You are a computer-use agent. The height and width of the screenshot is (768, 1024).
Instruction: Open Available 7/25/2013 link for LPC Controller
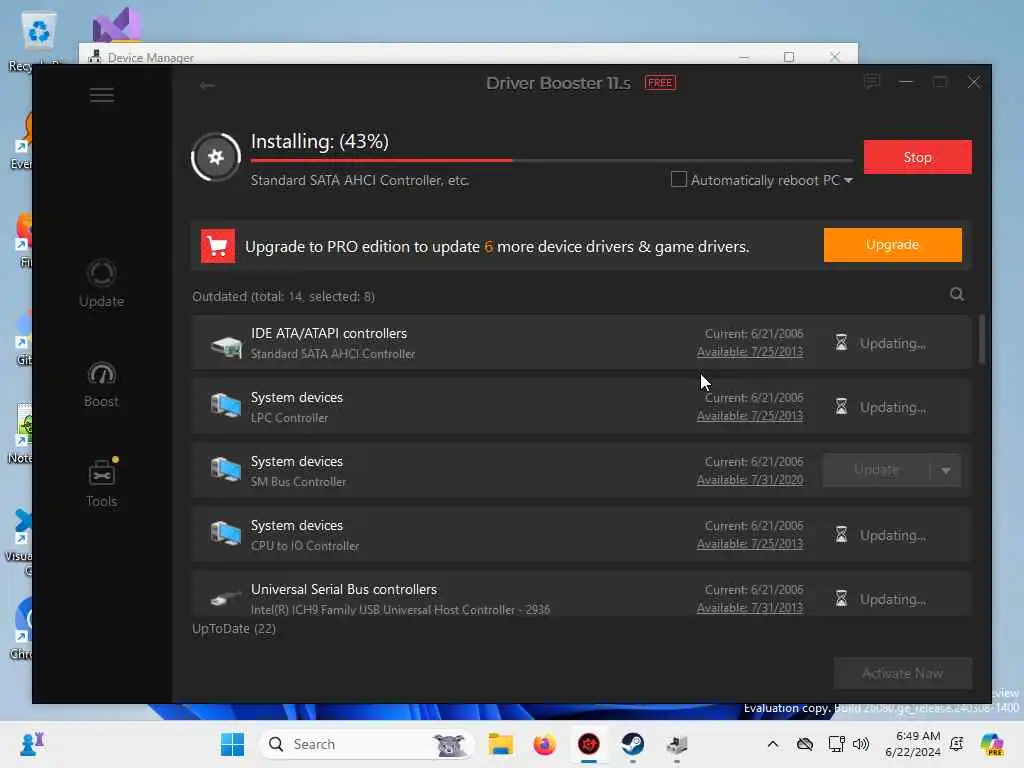click(749, 416)
